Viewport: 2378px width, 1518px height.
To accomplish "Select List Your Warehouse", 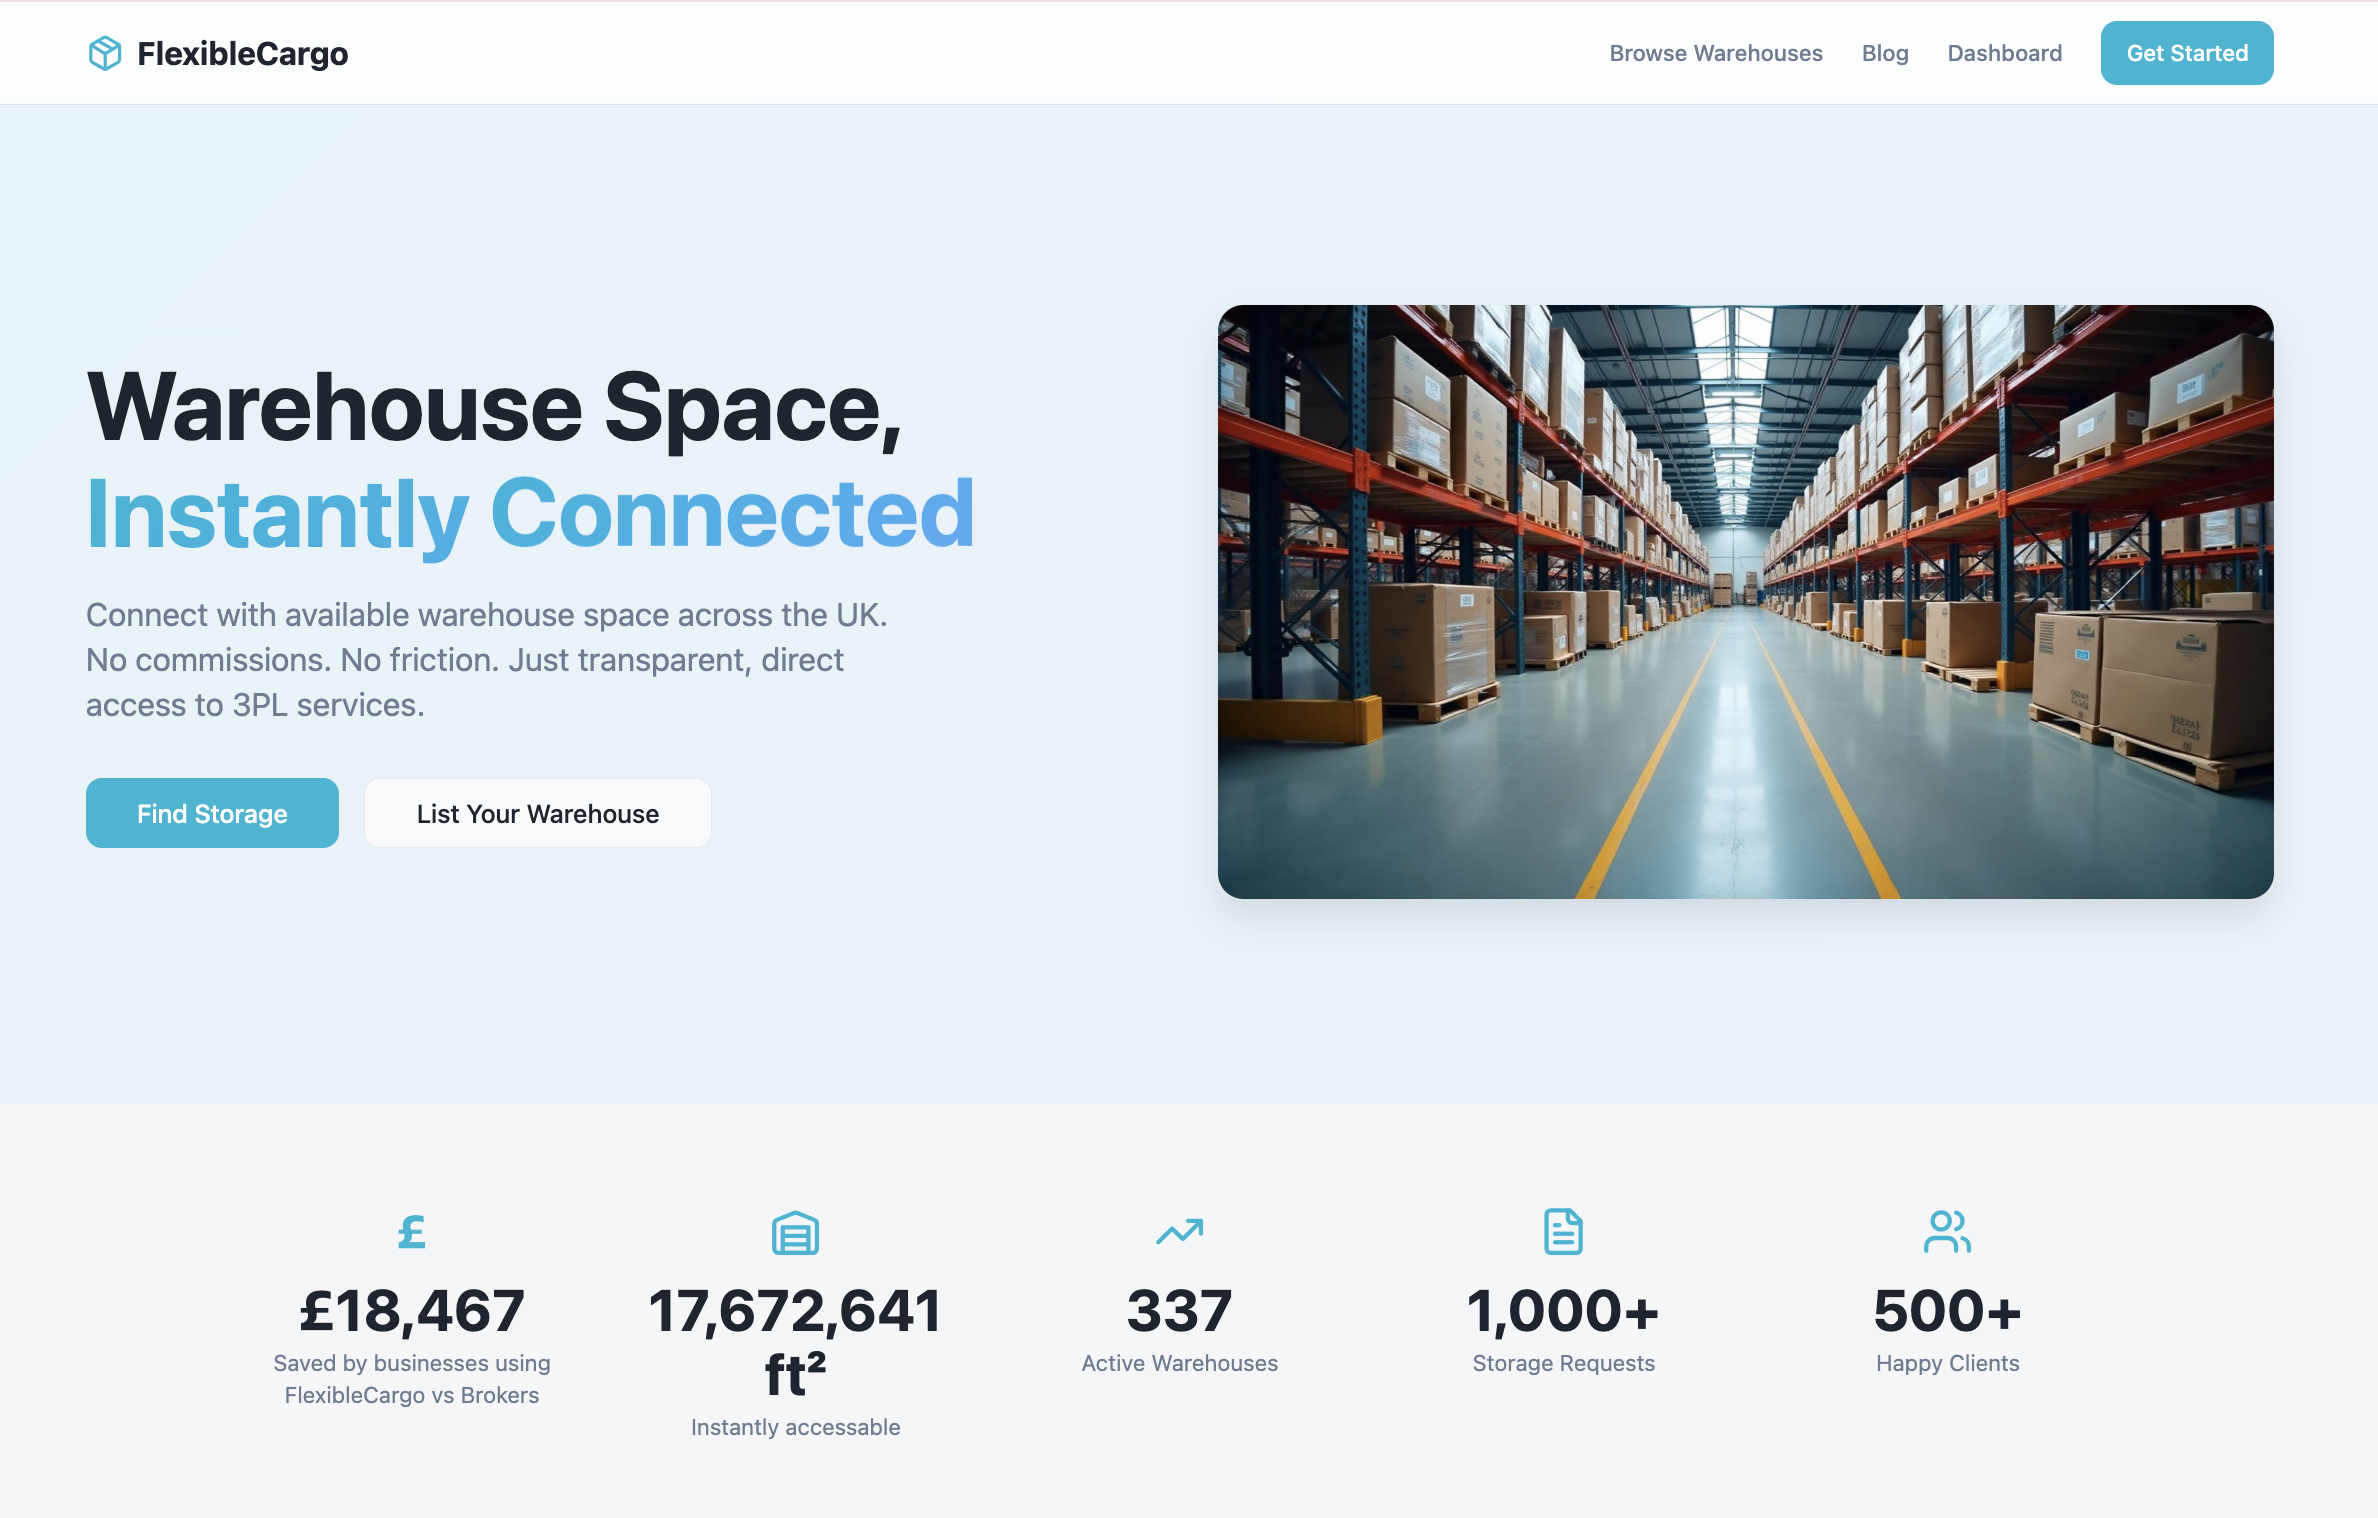I will [x=537, y=813].
